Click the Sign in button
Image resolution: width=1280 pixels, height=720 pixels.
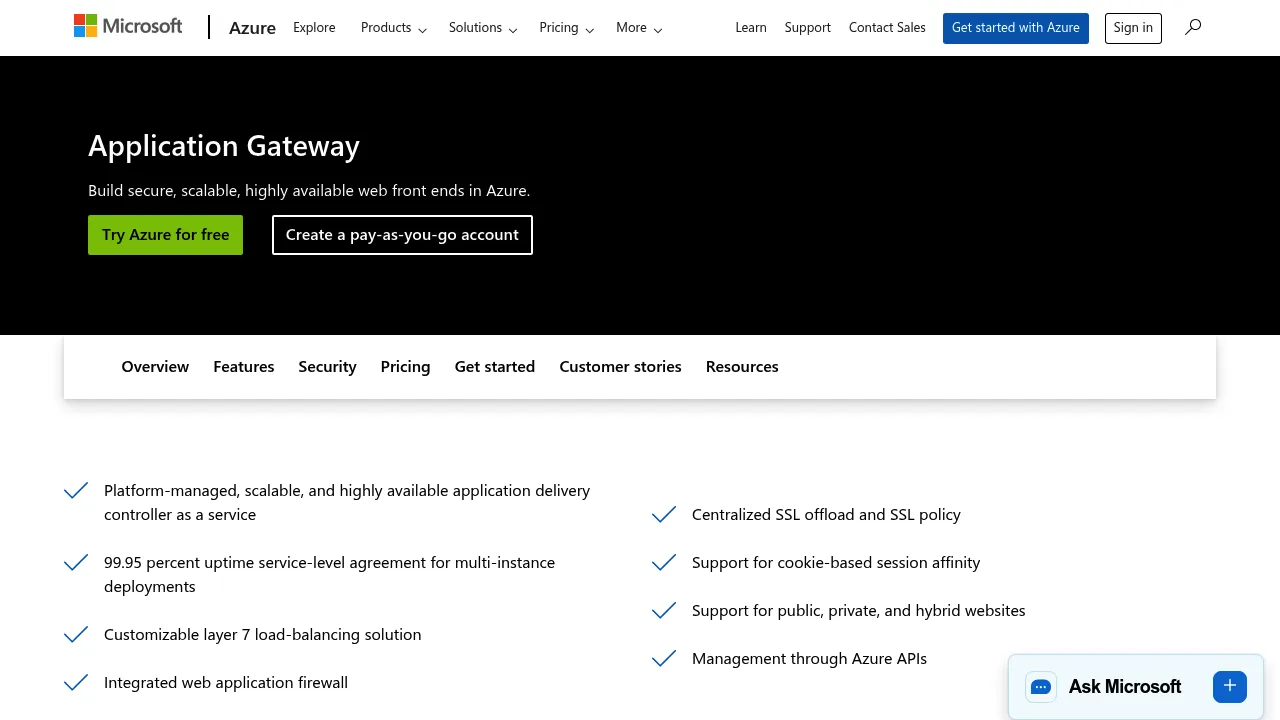(x=1133, y=28)
